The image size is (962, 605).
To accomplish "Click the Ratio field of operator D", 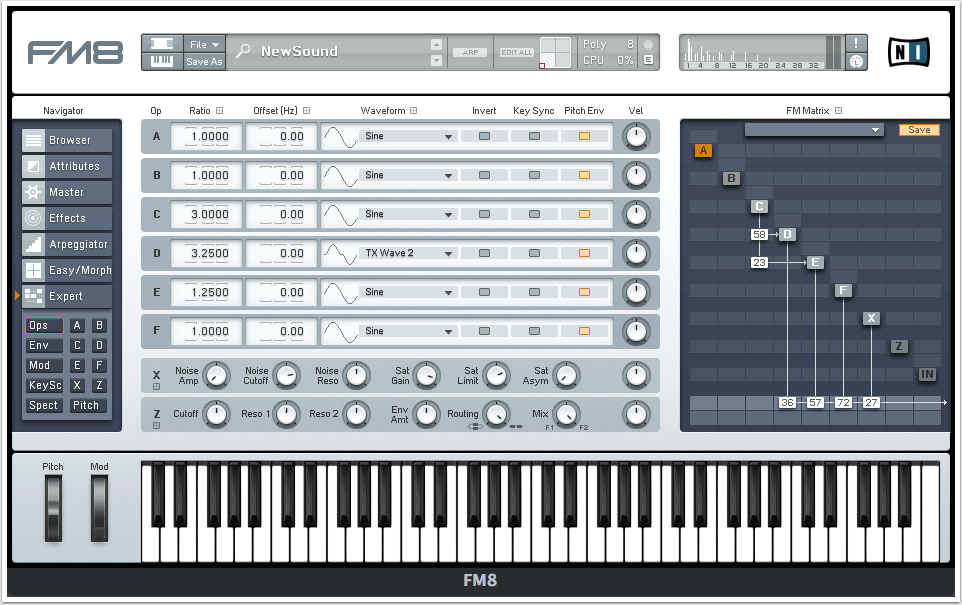I will [207, 253].
